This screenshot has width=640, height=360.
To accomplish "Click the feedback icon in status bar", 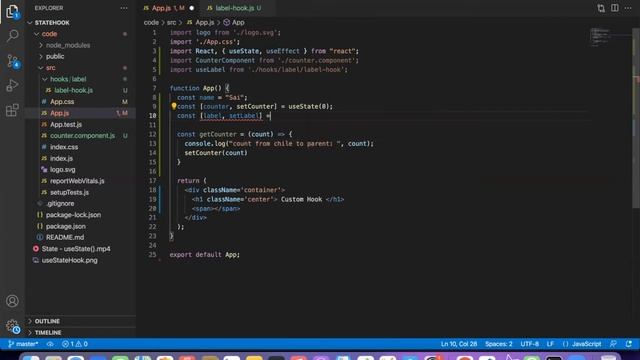I will tap(613, 344).
